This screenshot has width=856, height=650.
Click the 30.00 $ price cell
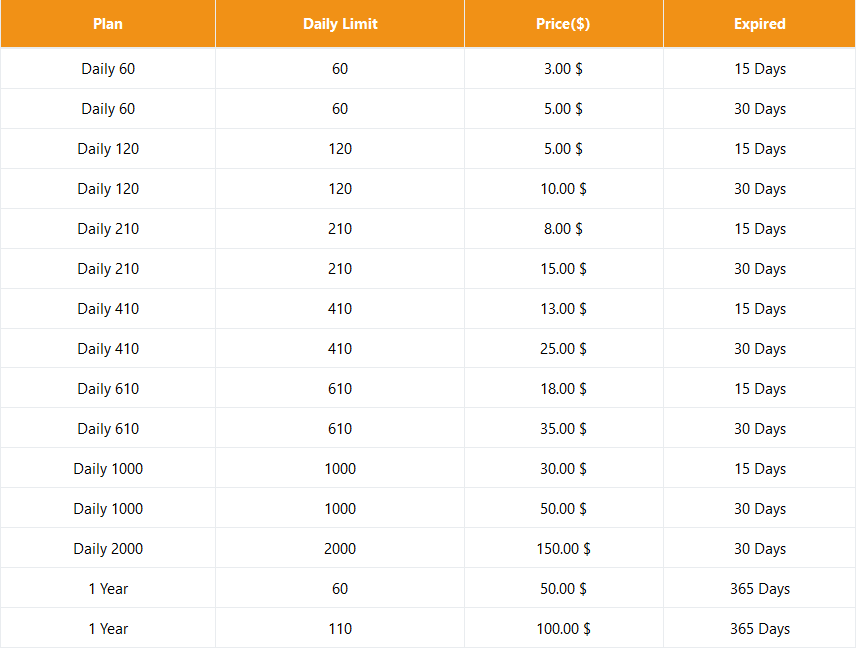click(563, 469)
